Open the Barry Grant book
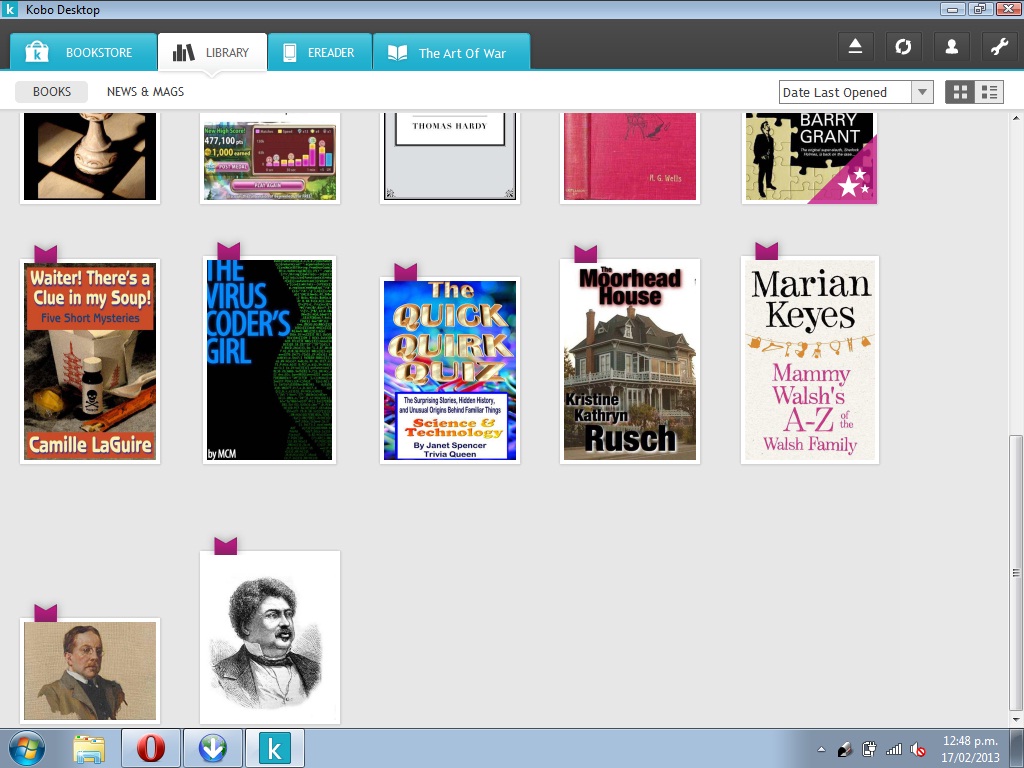 [x=810, y=157]
